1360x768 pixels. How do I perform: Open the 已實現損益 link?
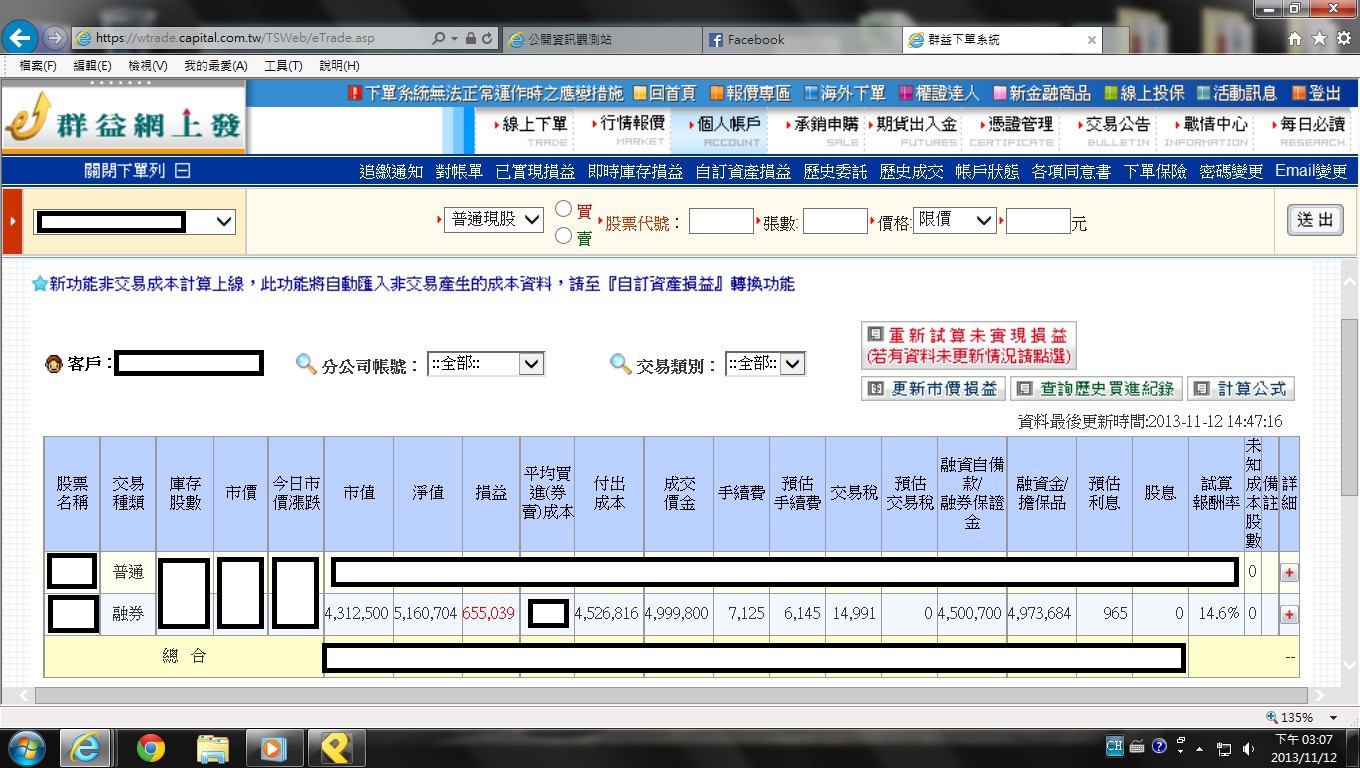[535, 171]
